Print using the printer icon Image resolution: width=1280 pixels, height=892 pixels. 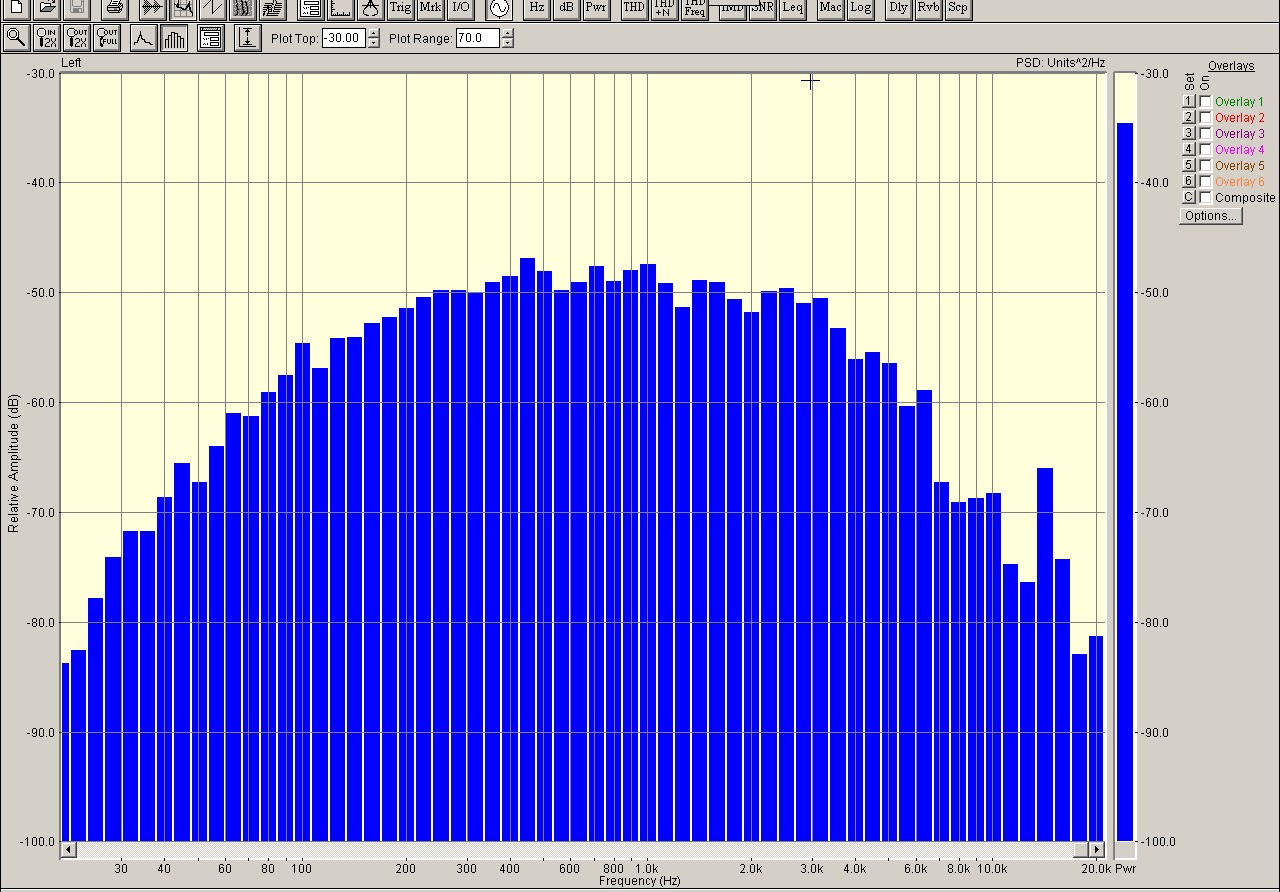(114, 8)
